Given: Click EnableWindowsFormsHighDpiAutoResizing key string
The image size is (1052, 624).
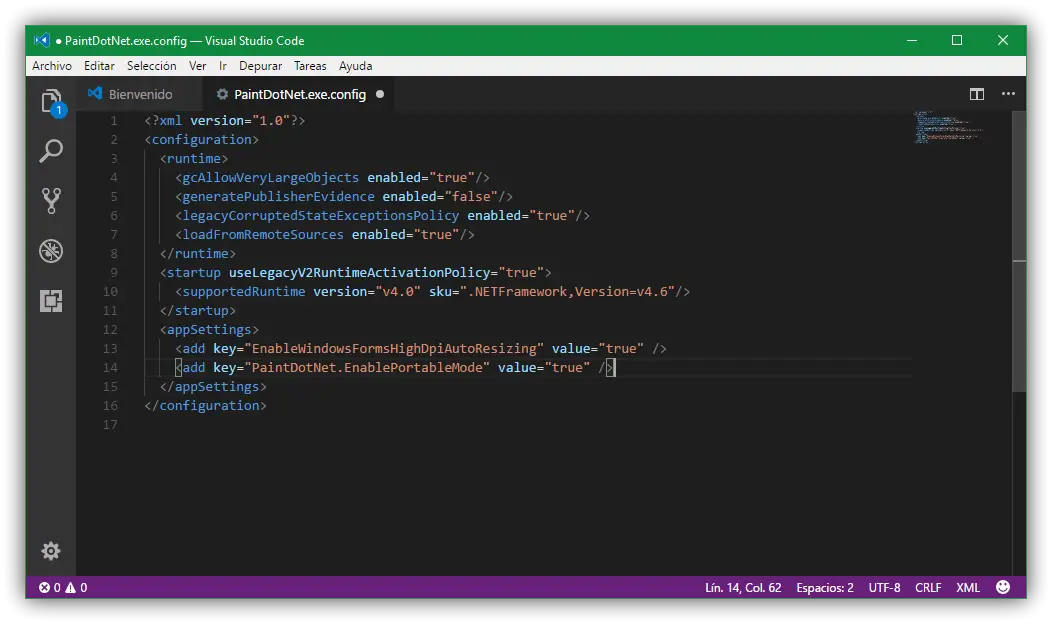Looking at the screenshot, I should 394,349.
